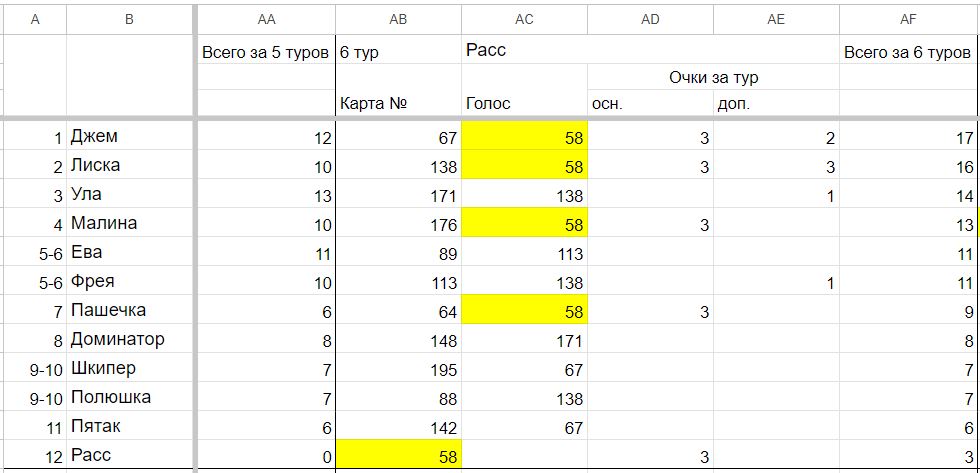Click the vote value 171 in Доминатор row

(524, 339)
